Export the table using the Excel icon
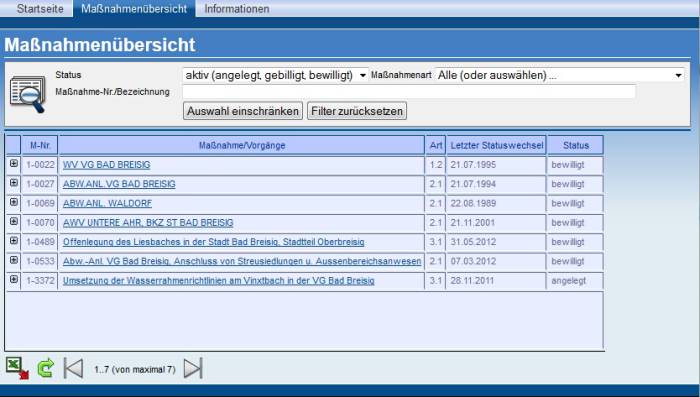This screenshot has height=397, width=700. tap(17, 368)
